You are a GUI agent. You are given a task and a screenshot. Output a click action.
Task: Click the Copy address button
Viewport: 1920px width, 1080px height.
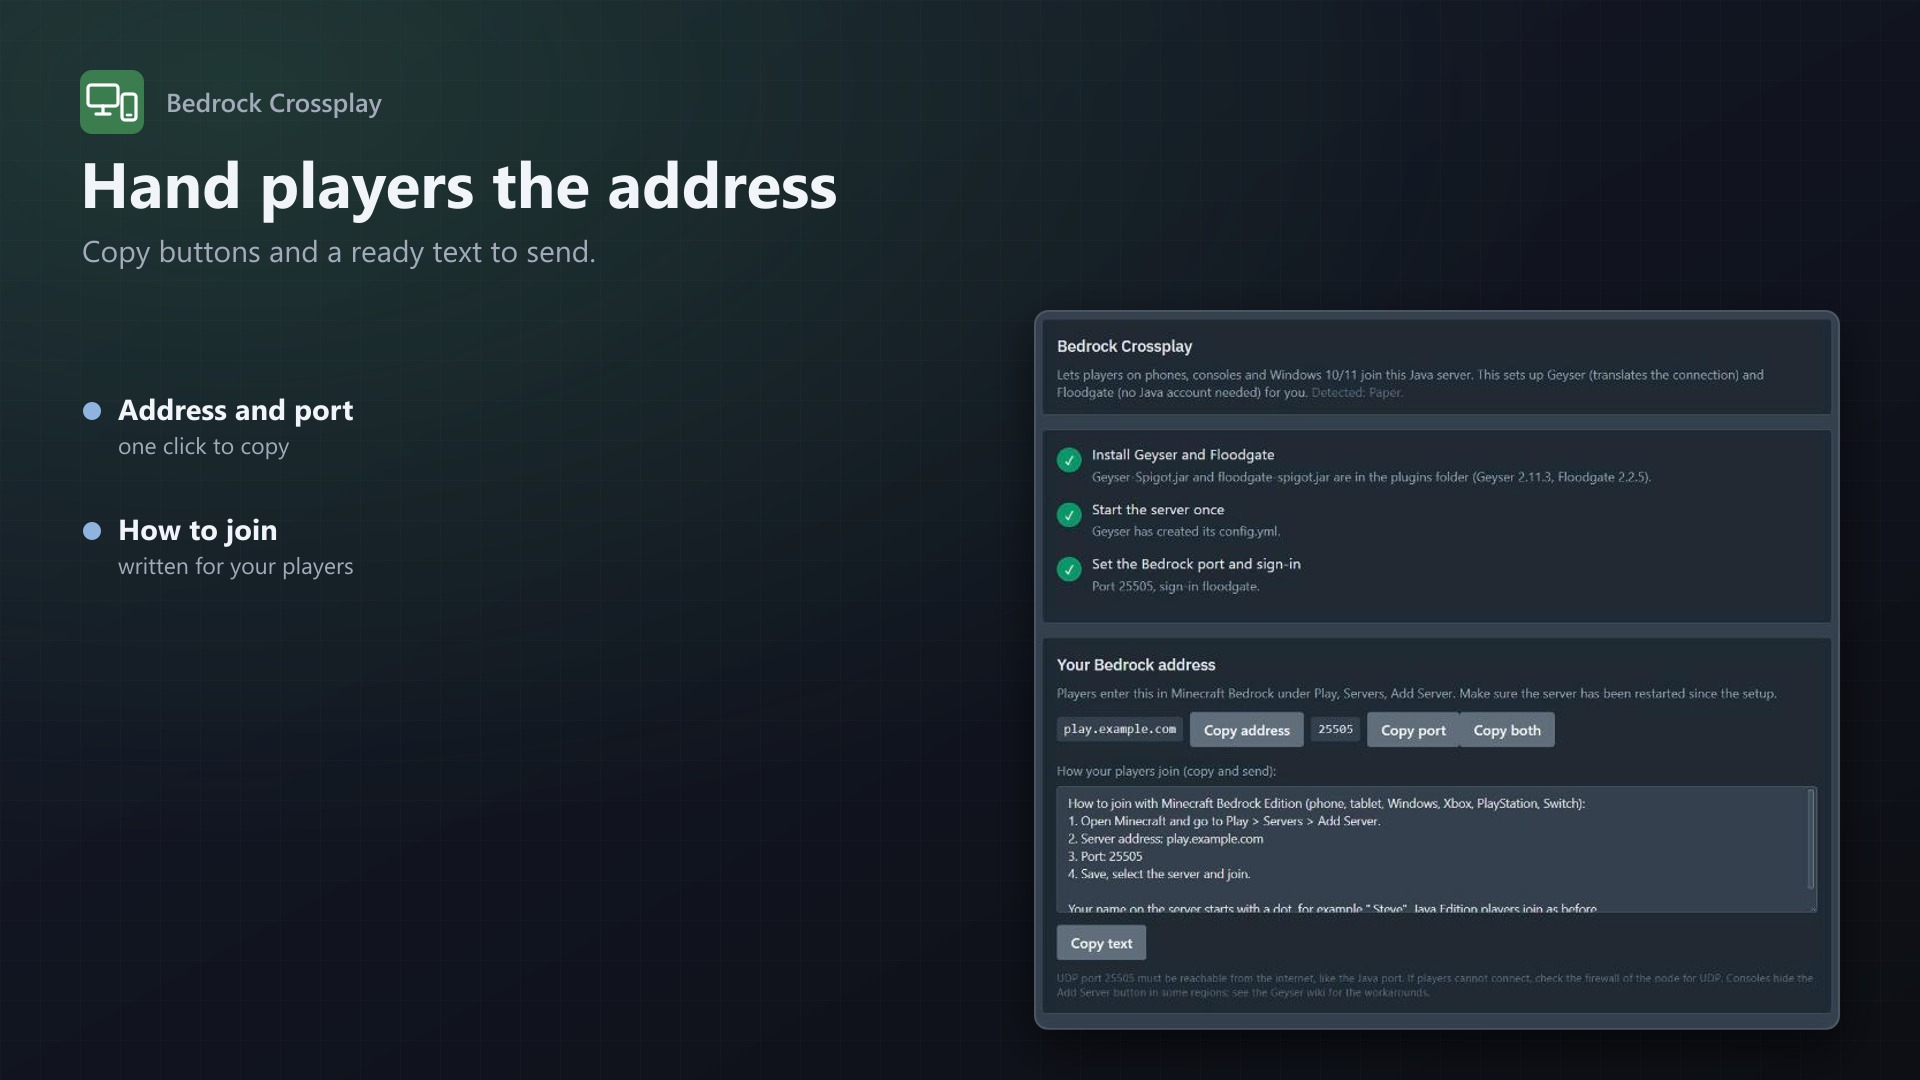[x=1246, y=730]
